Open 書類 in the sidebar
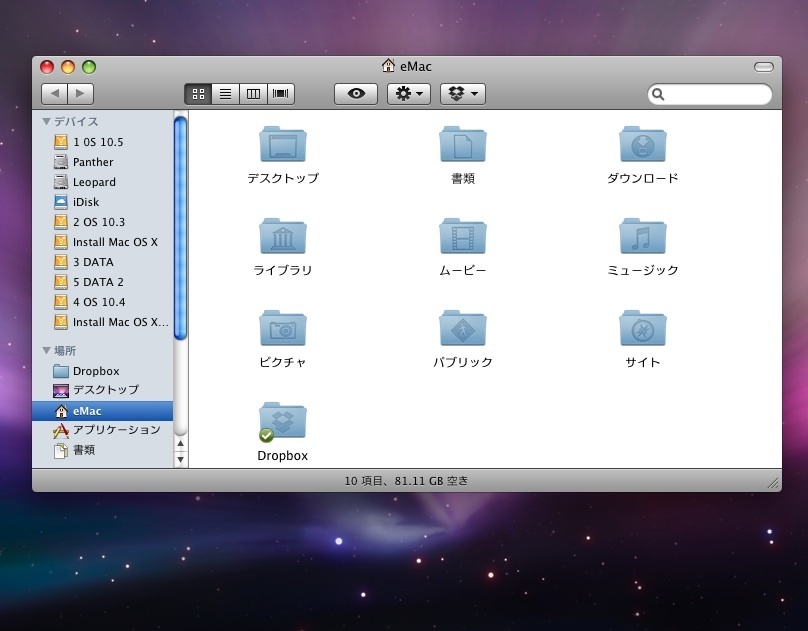Screen dimensions: 808x631 click(x=103, y=450)
